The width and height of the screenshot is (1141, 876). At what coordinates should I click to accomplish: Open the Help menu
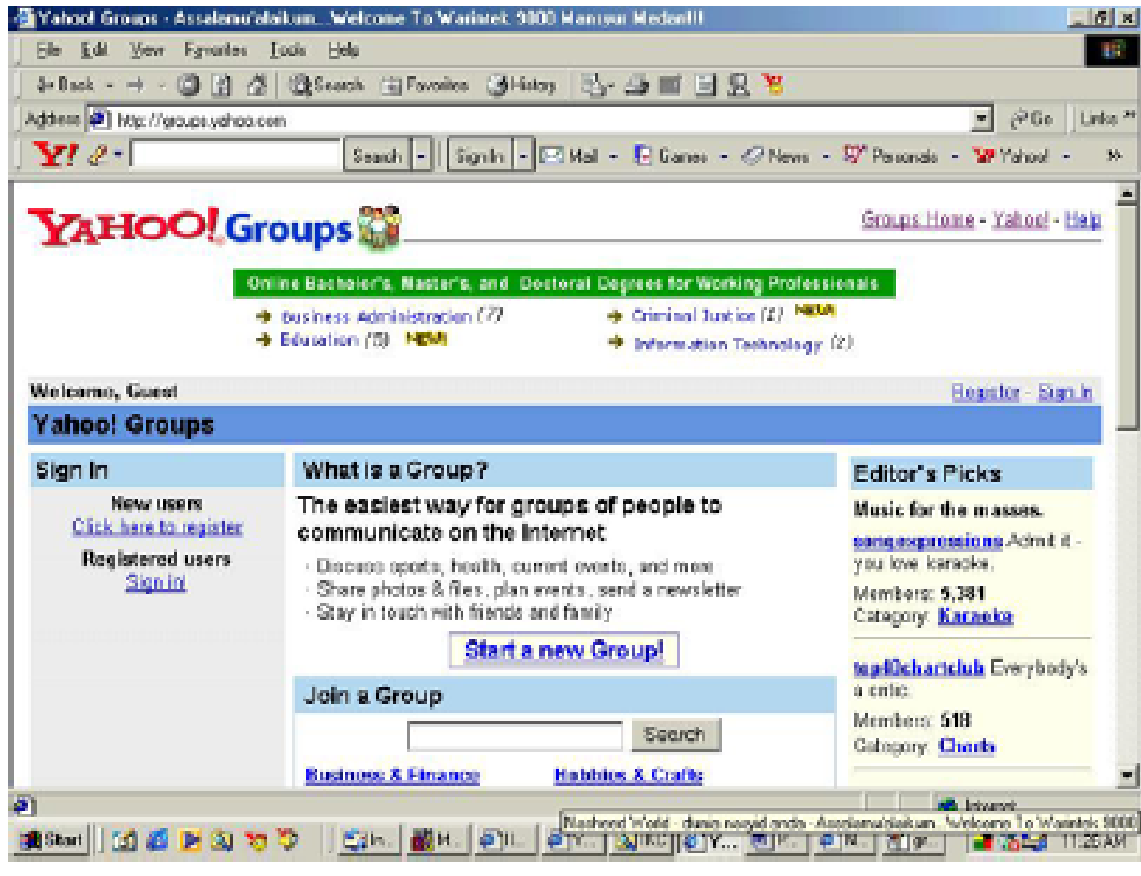pyautogui.click(x=343, y=49)
